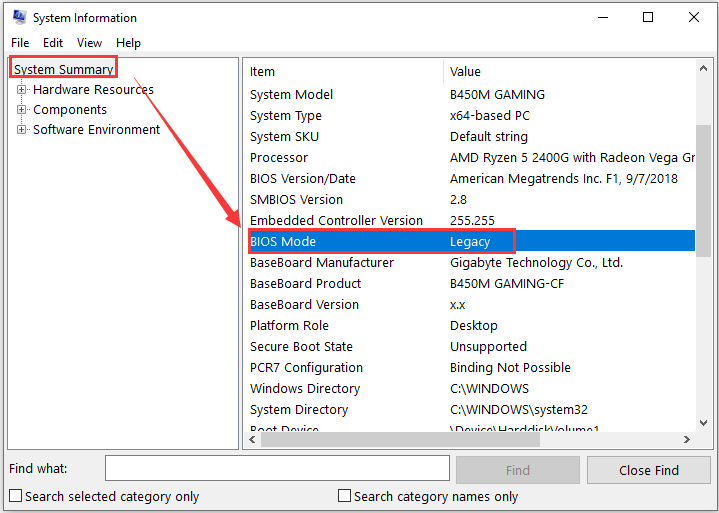Select the Embedded Controller Version row

(471, 221)
